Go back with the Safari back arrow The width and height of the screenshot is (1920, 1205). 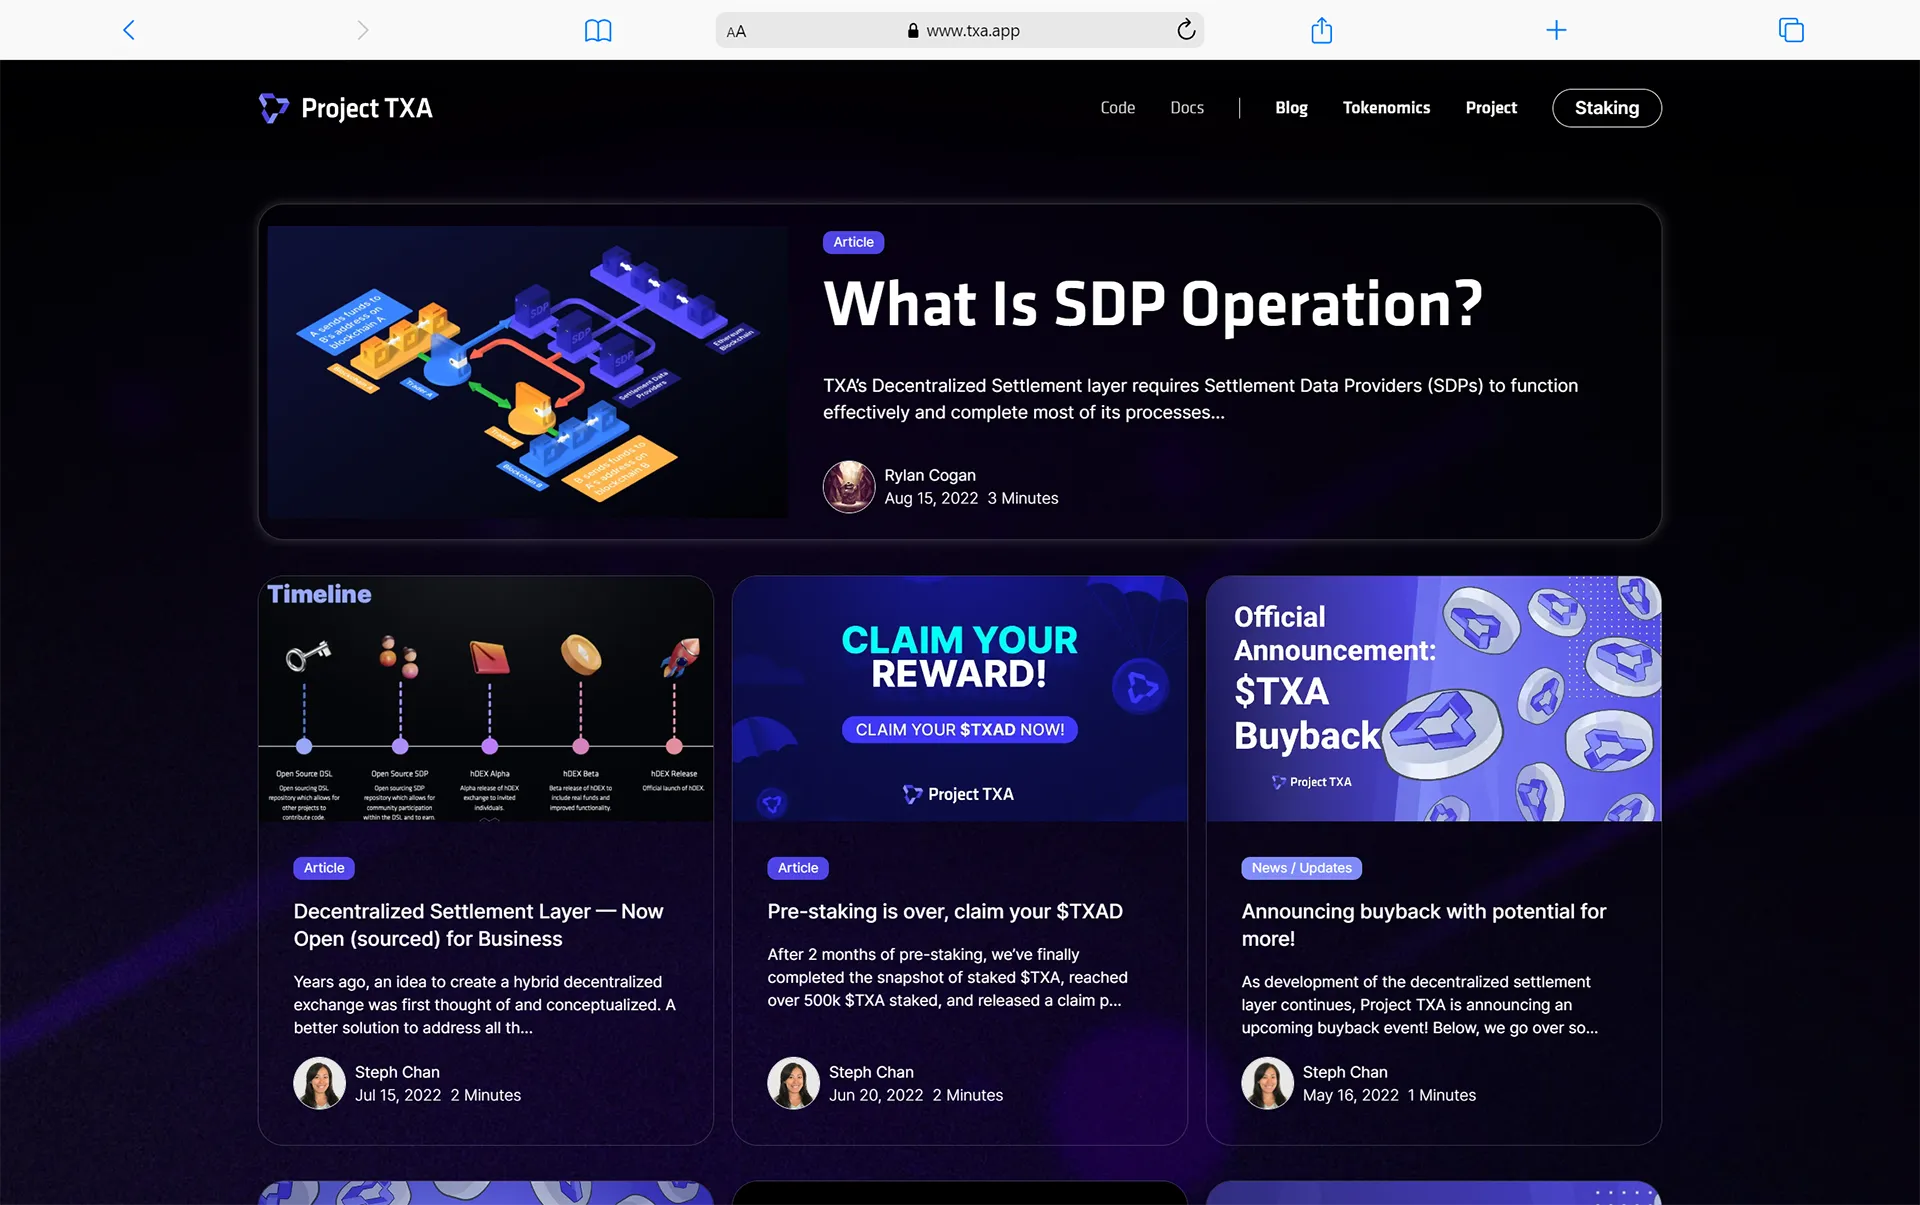(x=129, y=30)
